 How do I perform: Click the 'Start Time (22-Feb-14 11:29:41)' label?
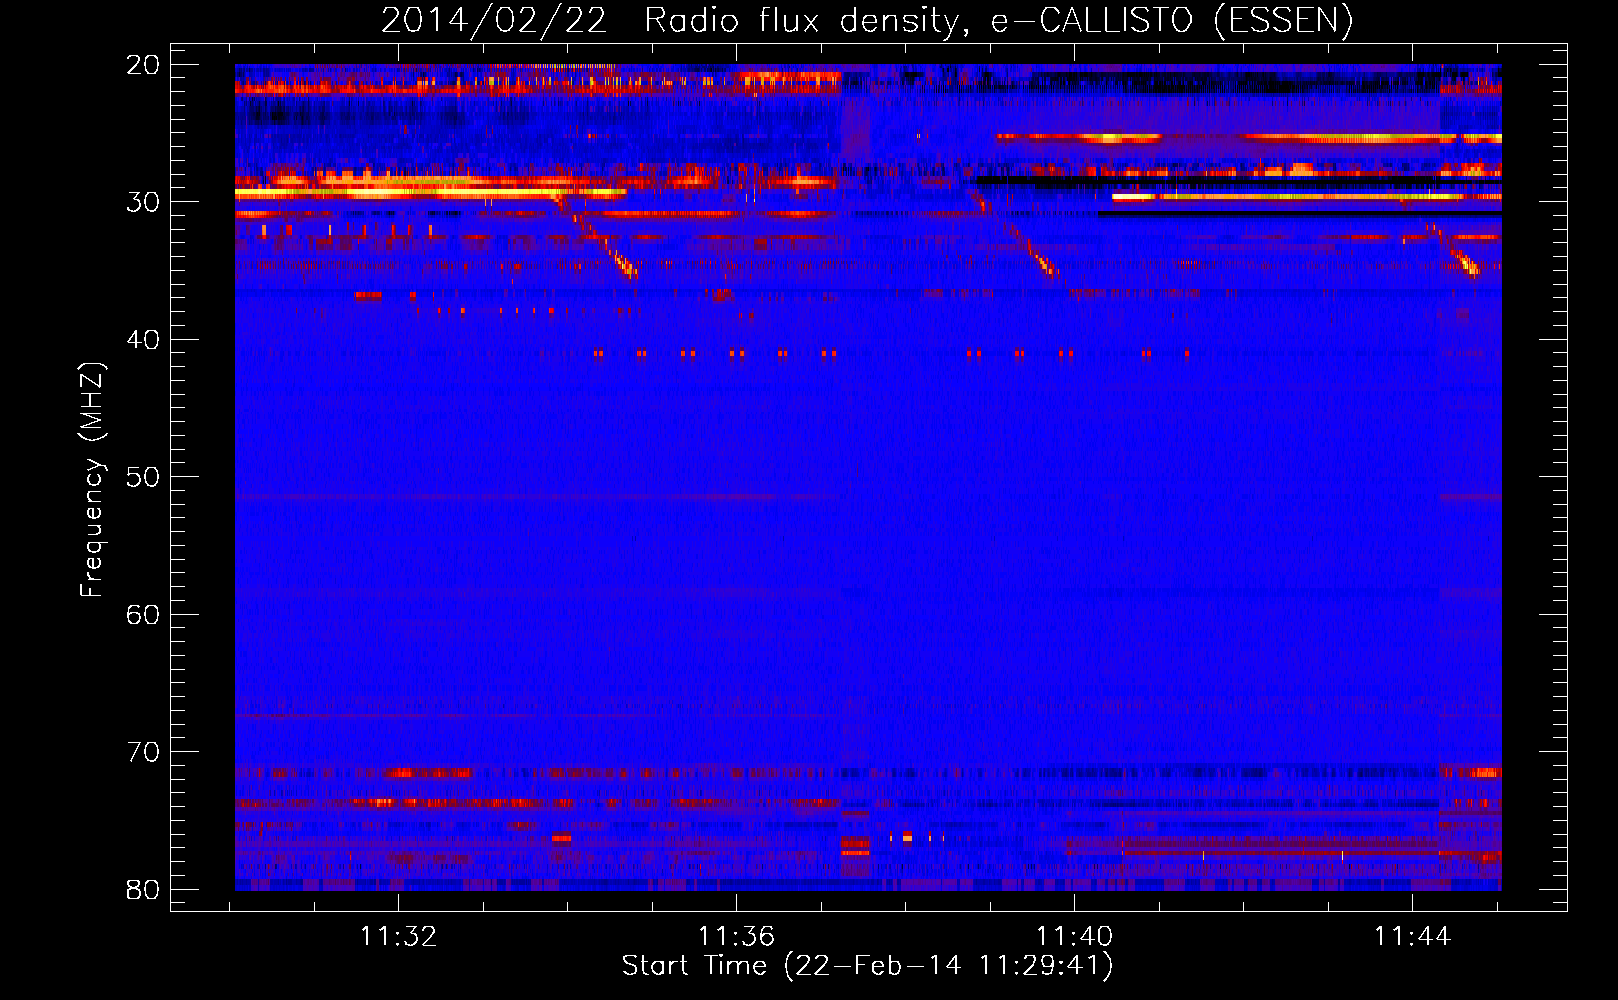pyautogui.click(x=867, y=966)
